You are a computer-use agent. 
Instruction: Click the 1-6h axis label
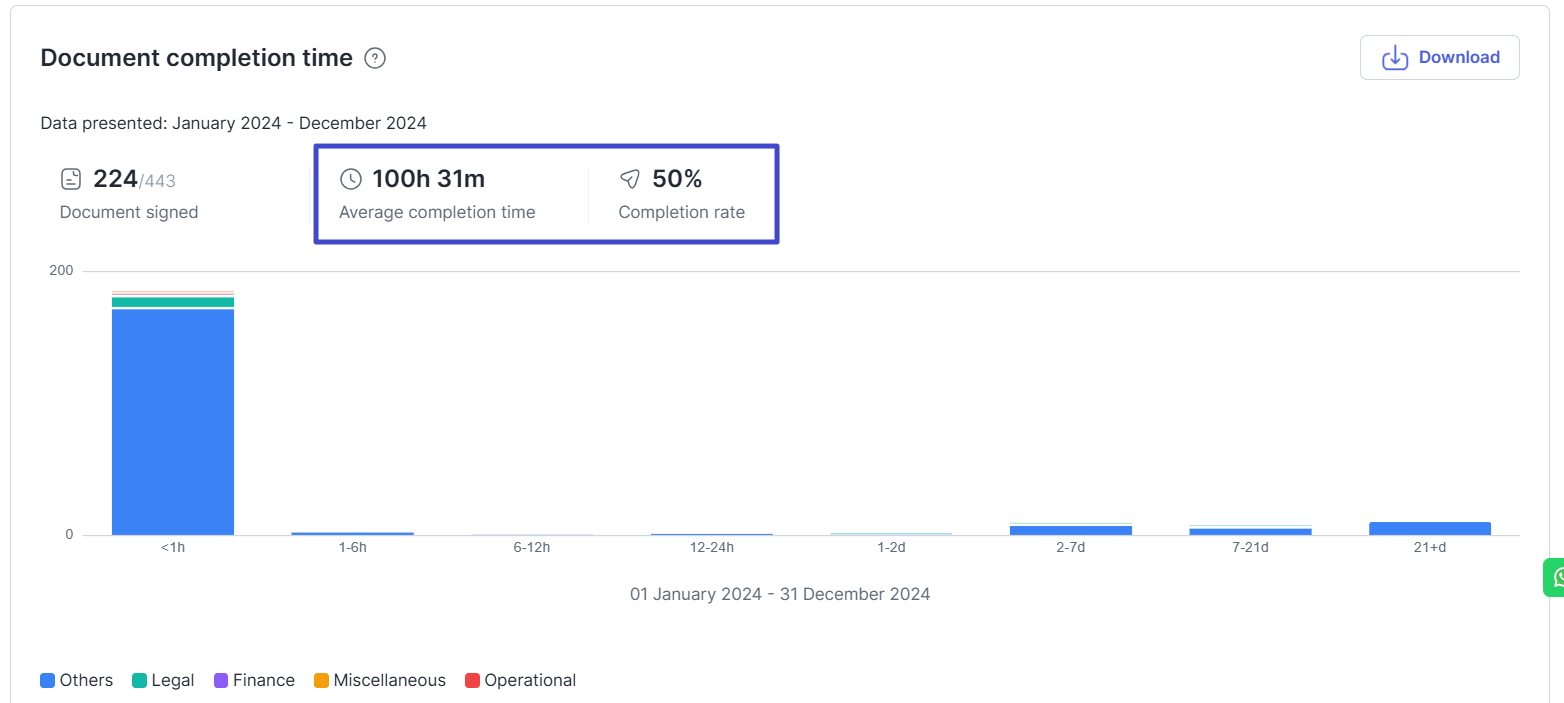(352, 548)
